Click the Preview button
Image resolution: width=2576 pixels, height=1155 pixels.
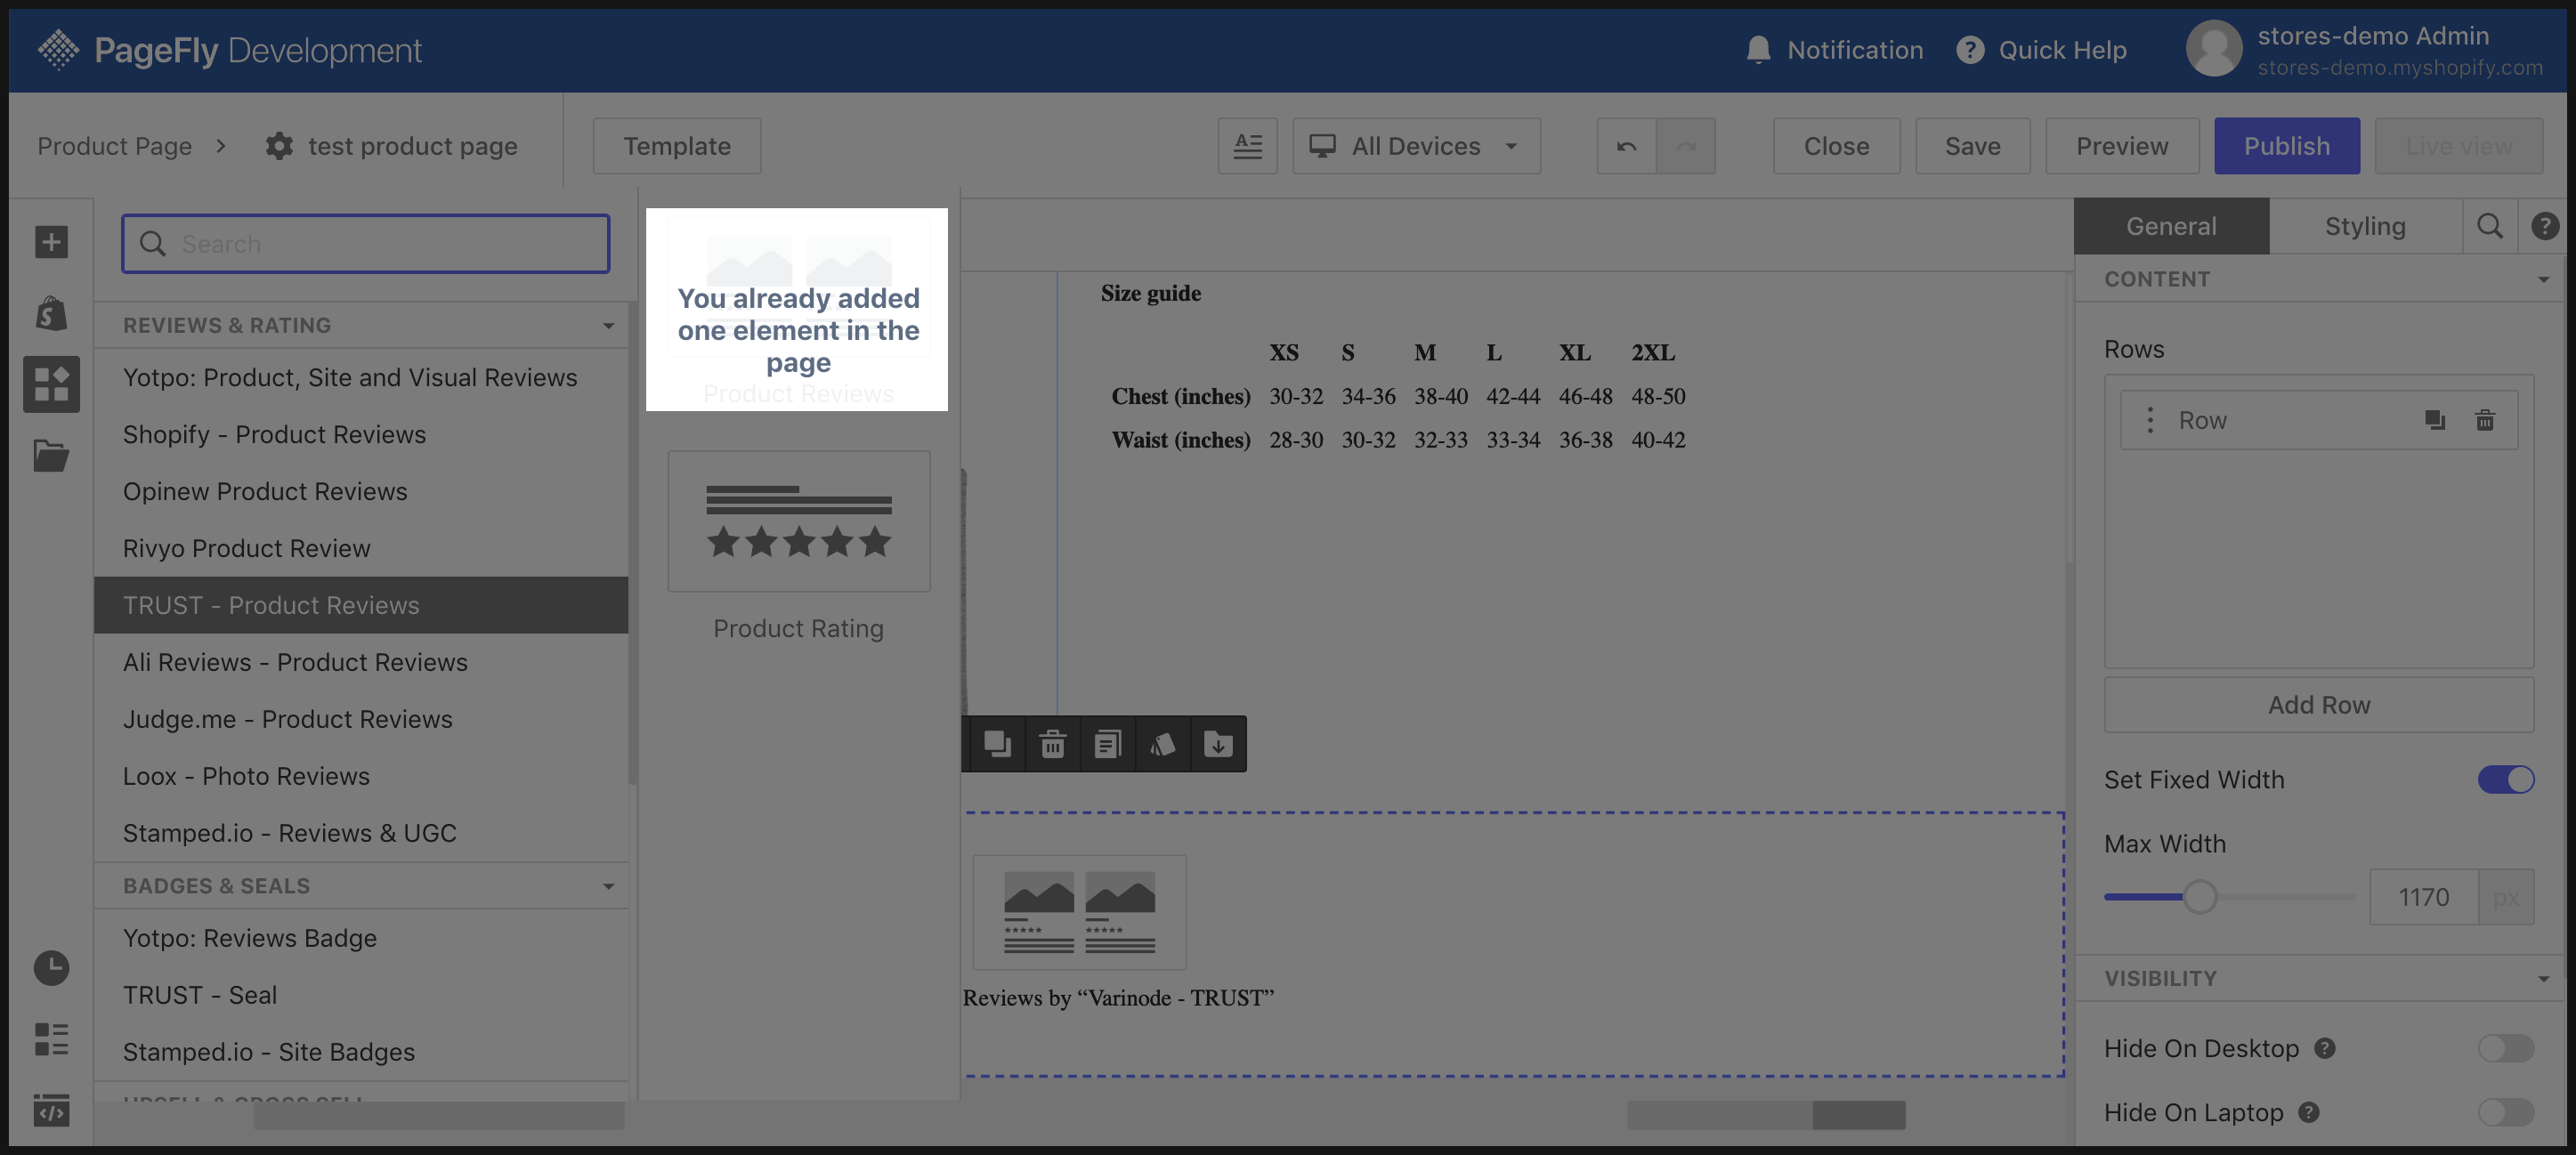(x=2122, y=146)
